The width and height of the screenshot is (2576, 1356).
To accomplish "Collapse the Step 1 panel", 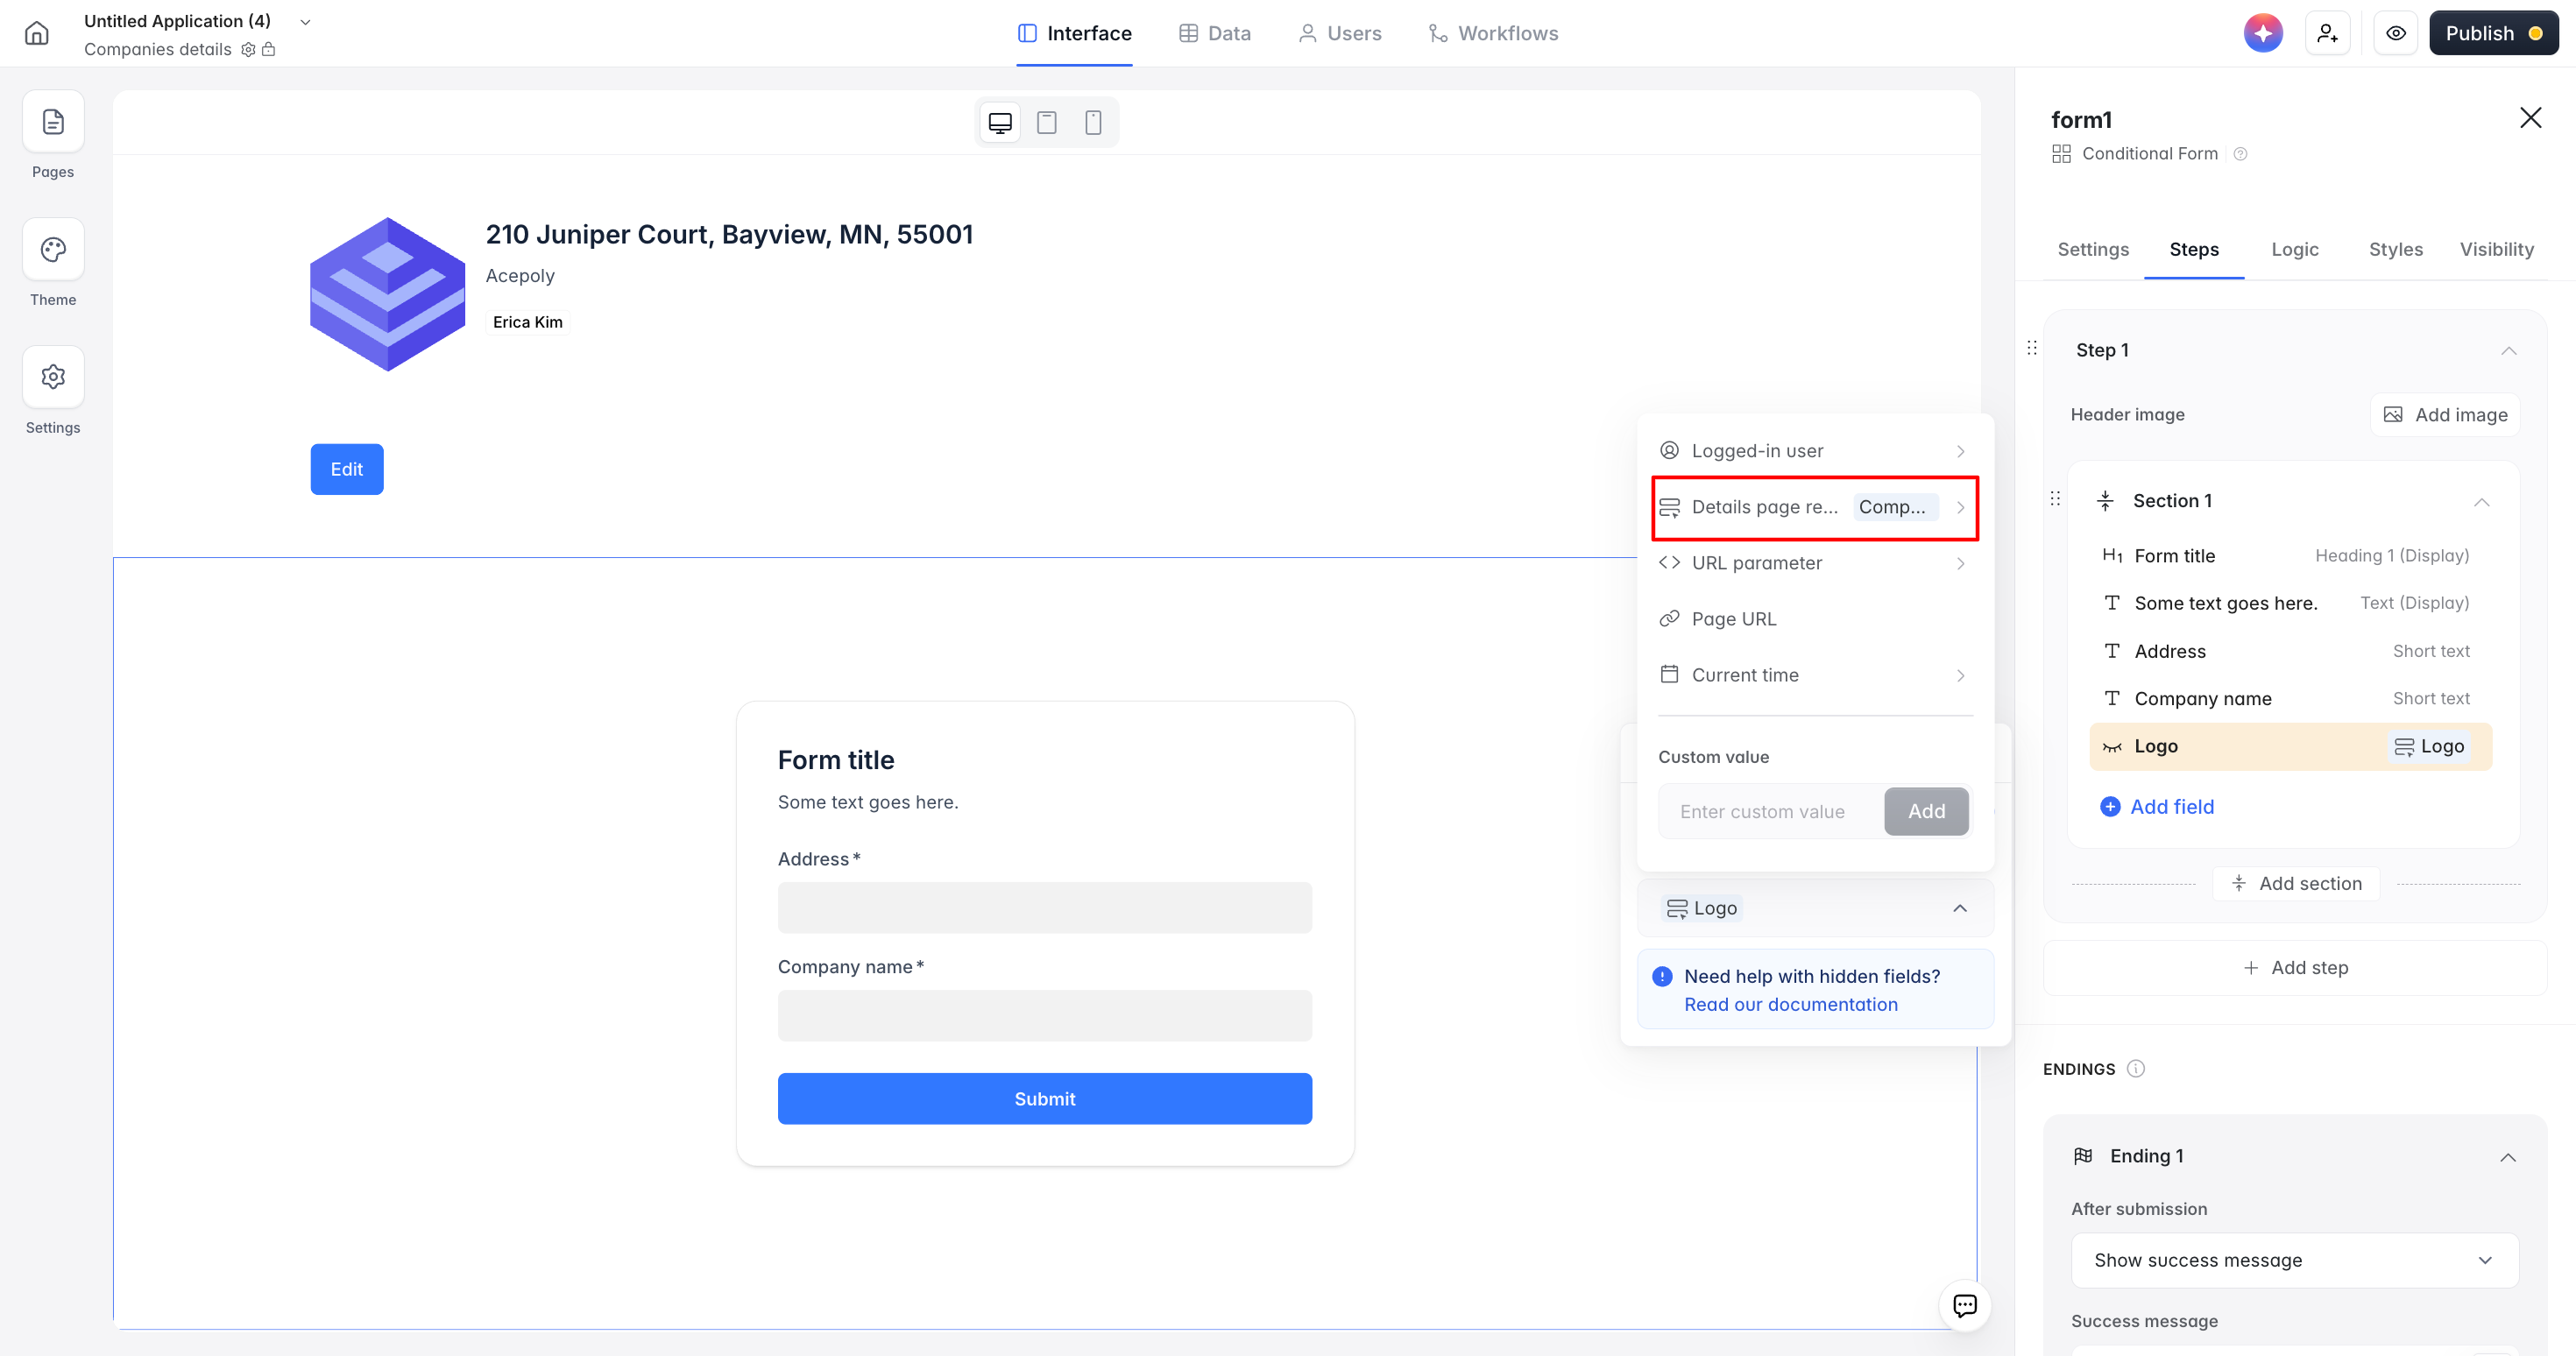I will tap(2508, 350).
